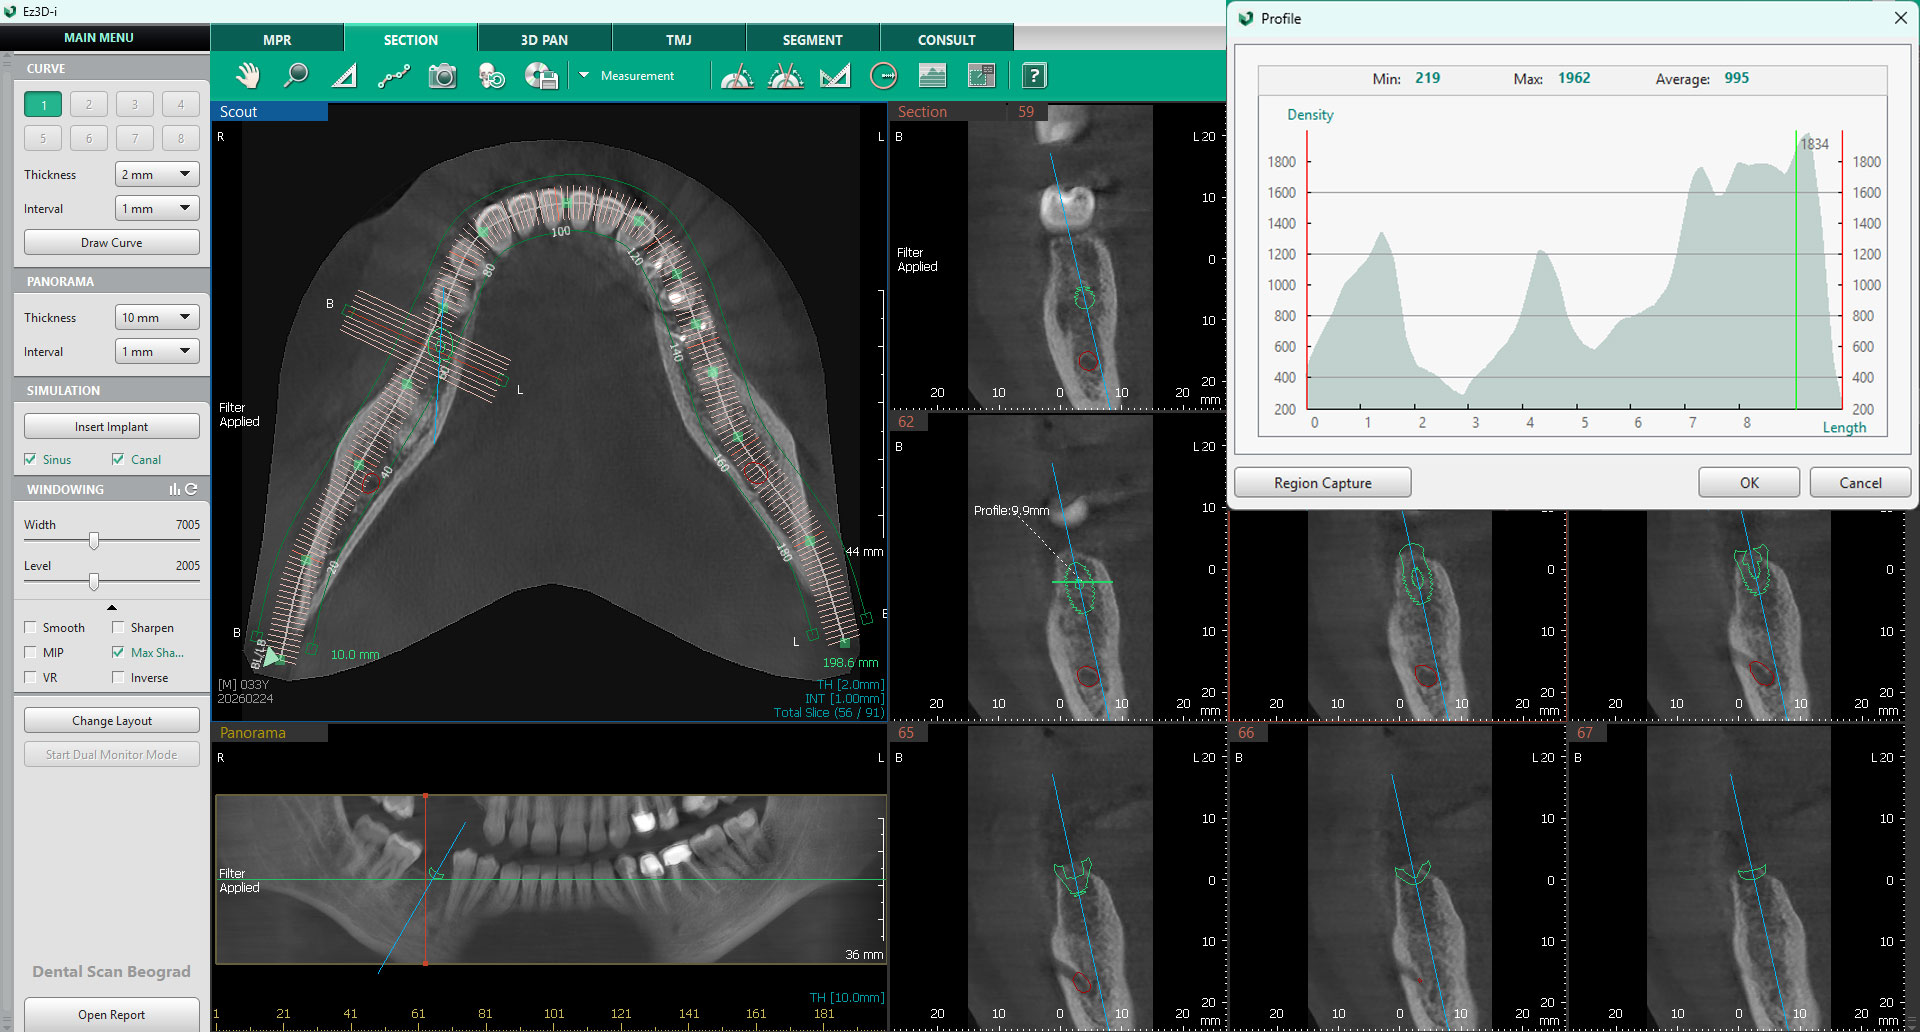
Task: Enable the VR checkbox
Action: point(30,677)
